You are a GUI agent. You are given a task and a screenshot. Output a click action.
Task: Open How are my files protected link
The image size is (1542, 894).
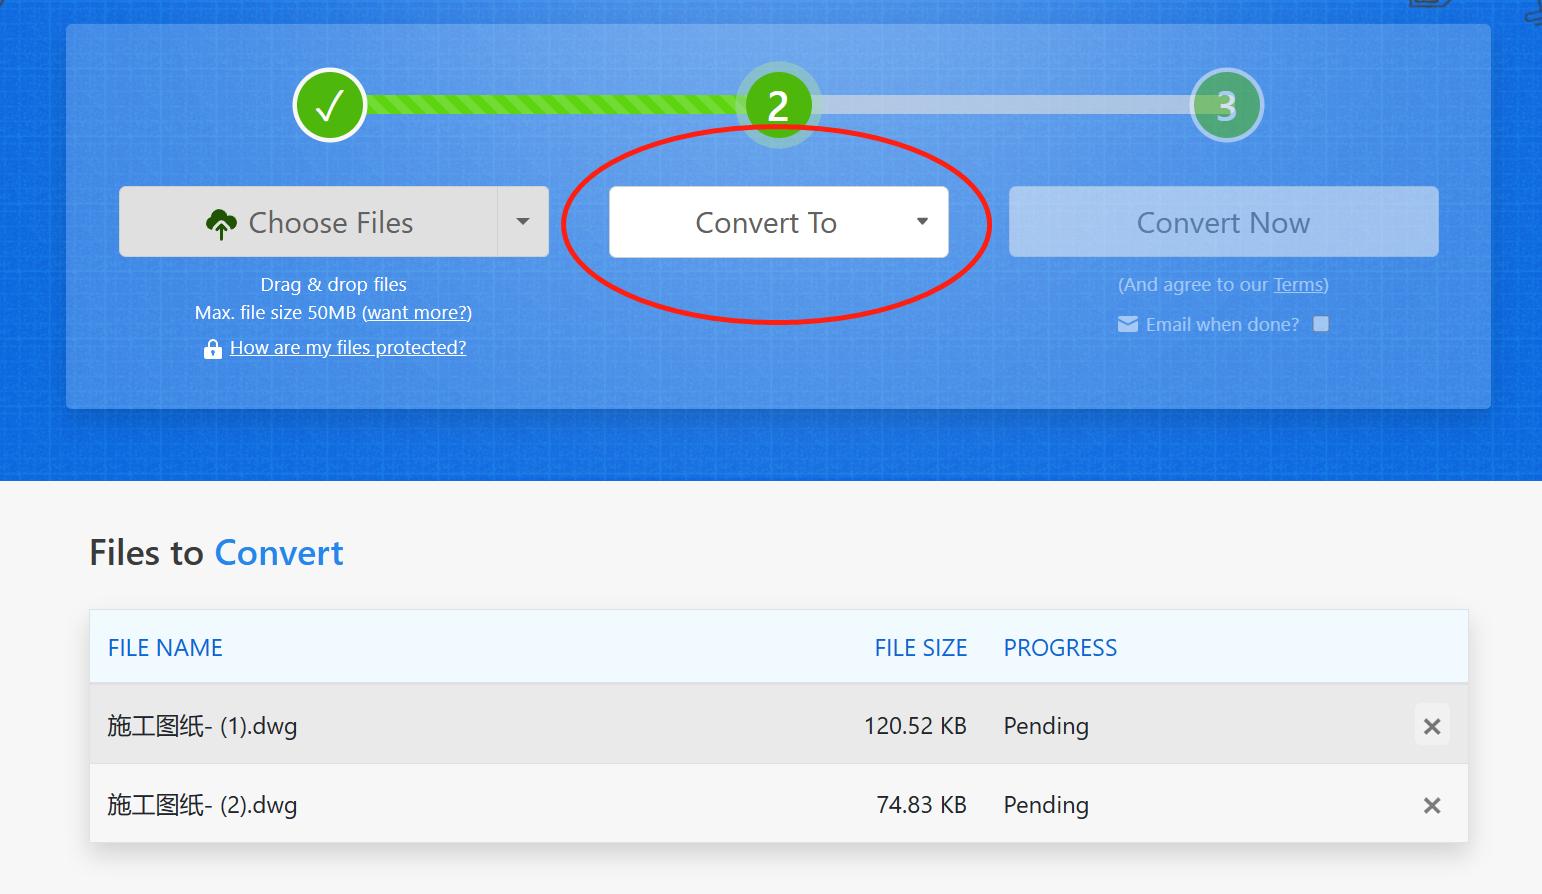tap(348, 348)
